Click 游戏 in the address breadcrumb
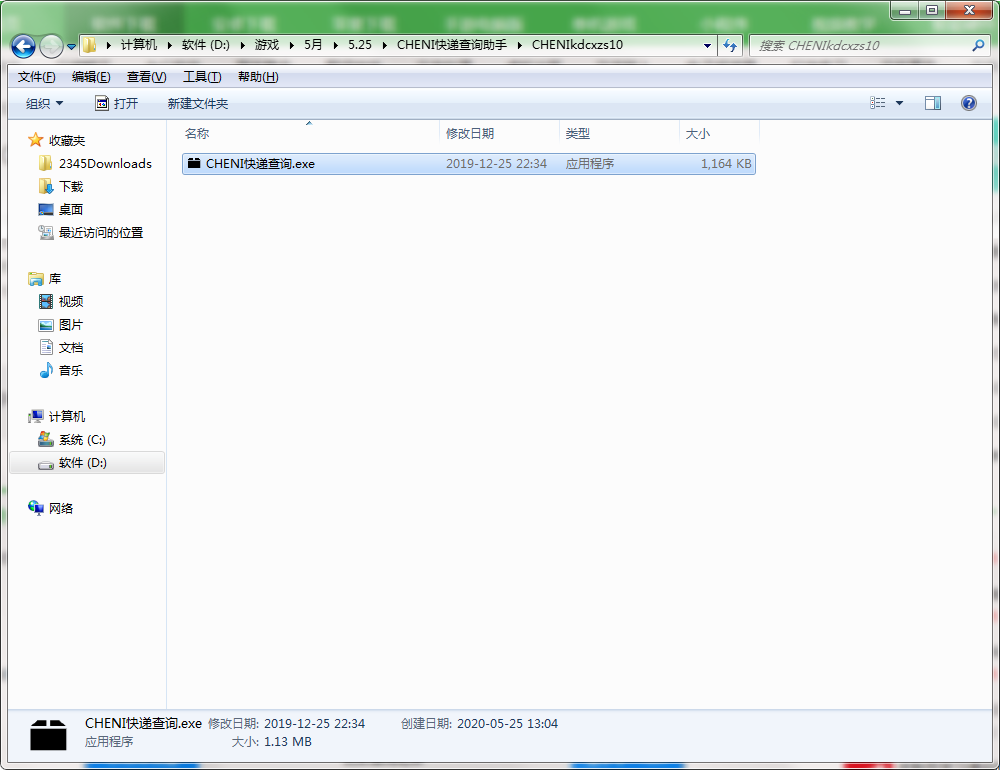 [x=267, y=45]
